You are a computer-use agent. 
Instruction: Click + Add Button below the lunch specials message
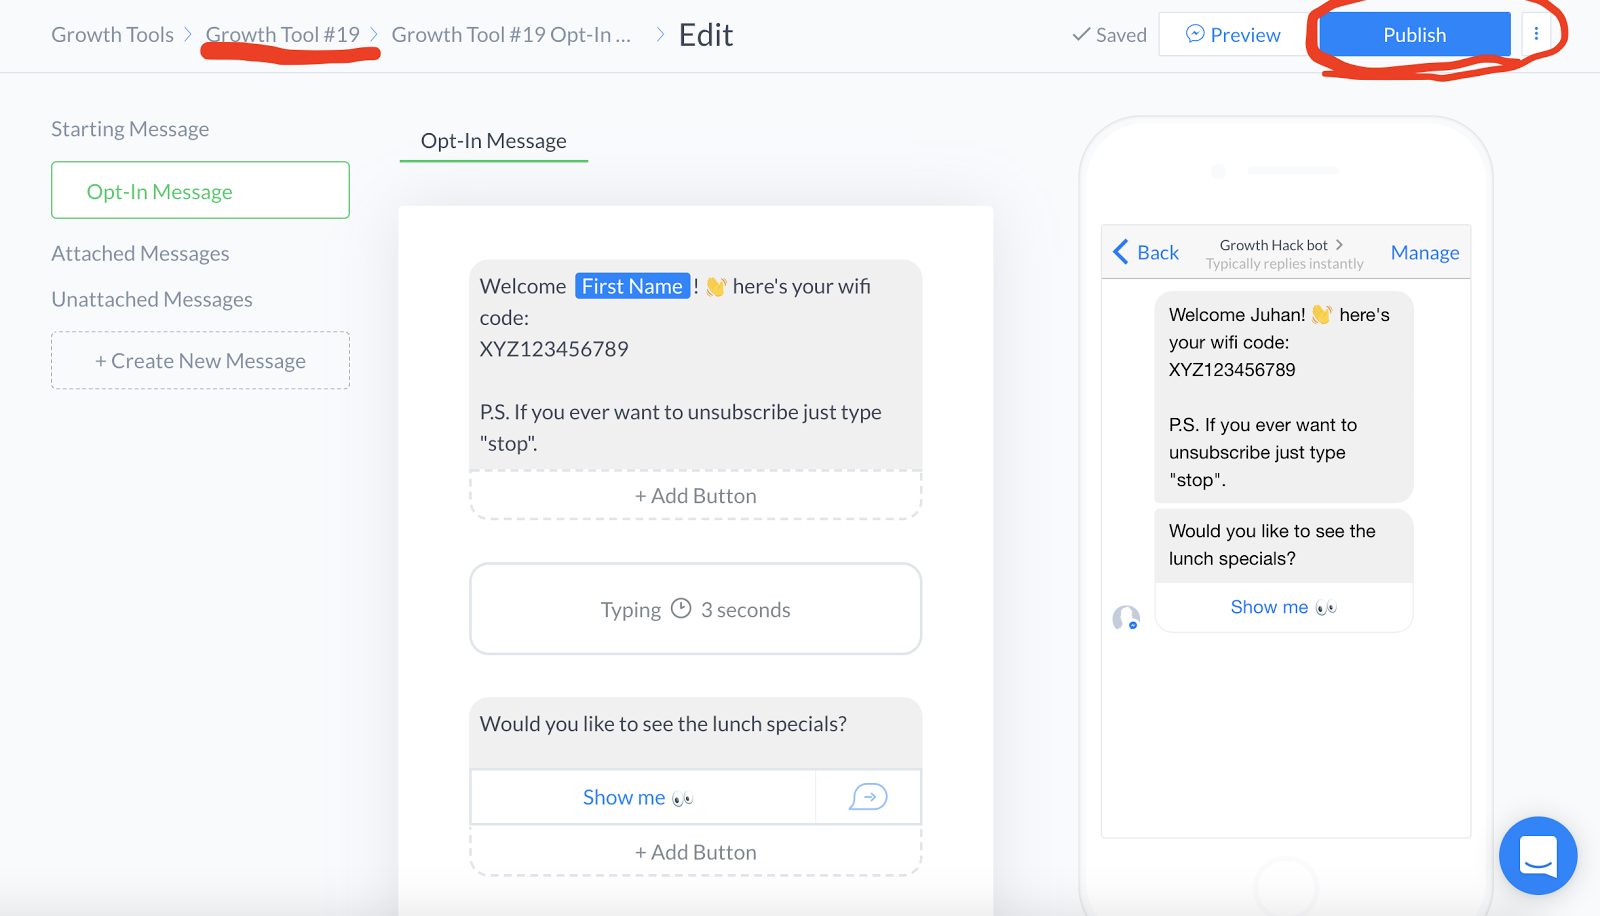pos(696,851)
